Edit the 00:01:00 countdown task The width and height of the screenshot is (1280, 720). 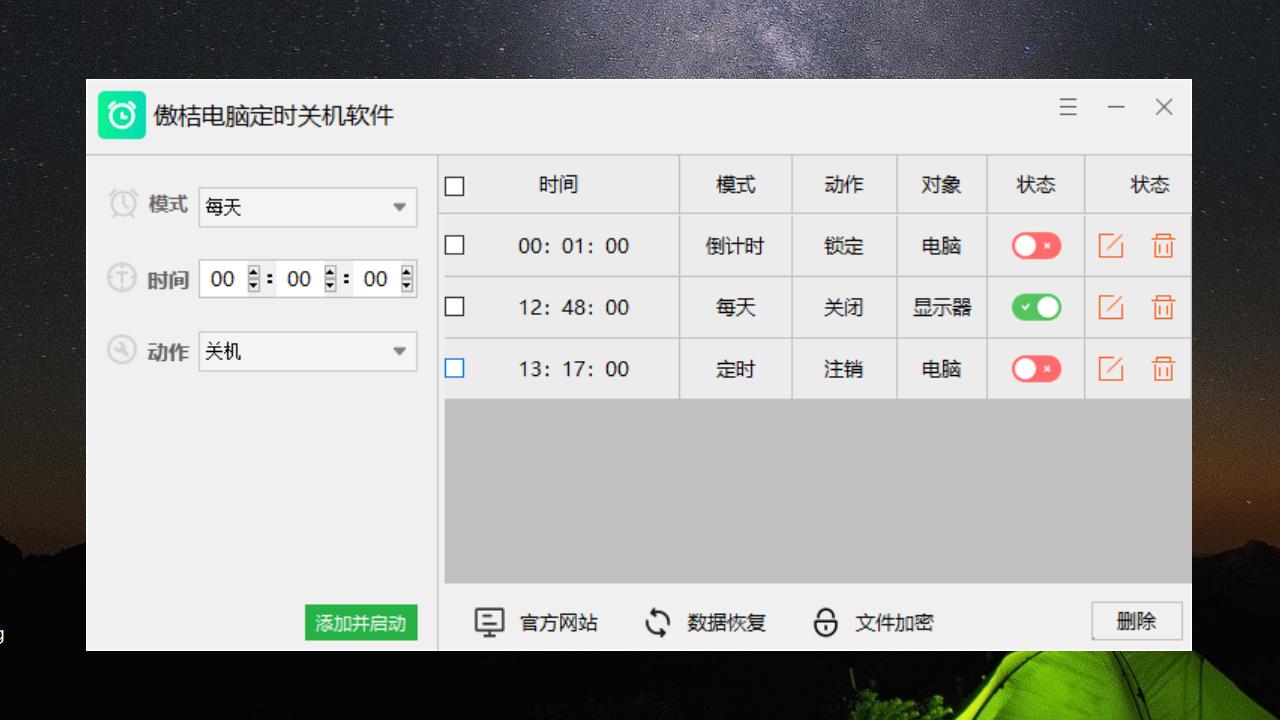[x=1111, y=245]
